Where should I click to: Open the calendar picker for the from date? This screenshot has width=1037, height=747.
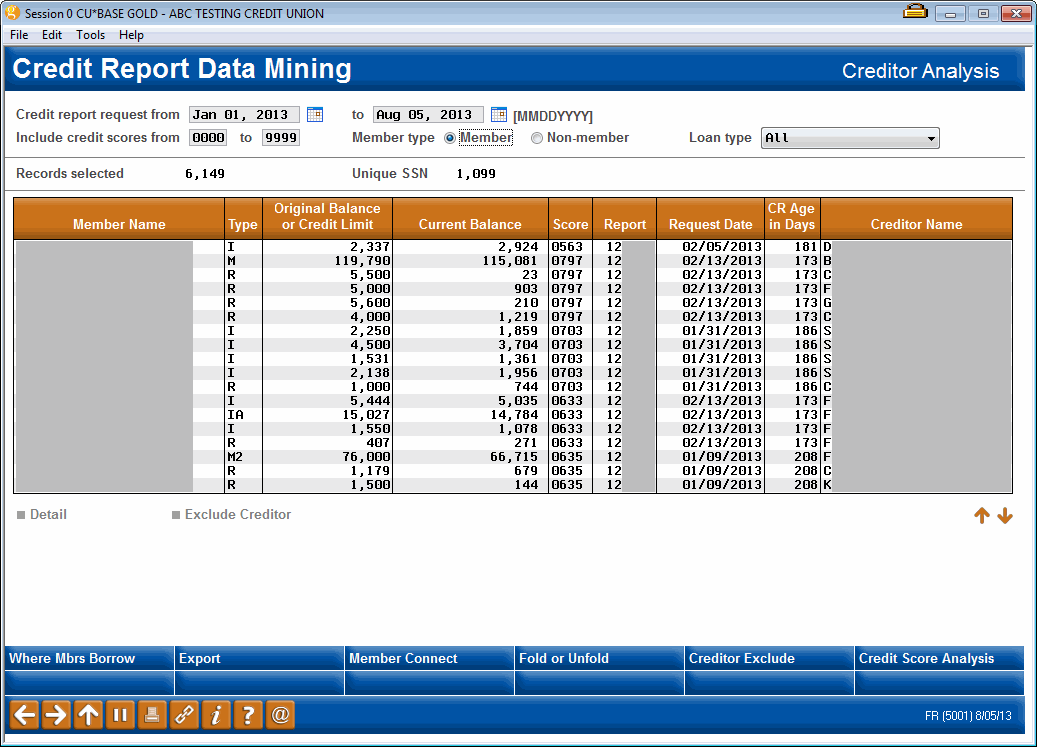(315, 114)
